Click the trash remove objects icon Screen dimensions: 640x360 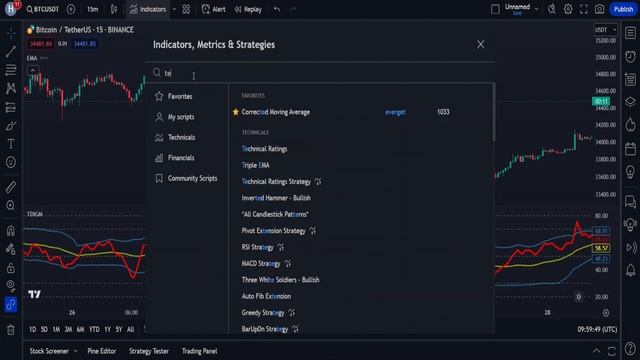[x=11, y=330]
